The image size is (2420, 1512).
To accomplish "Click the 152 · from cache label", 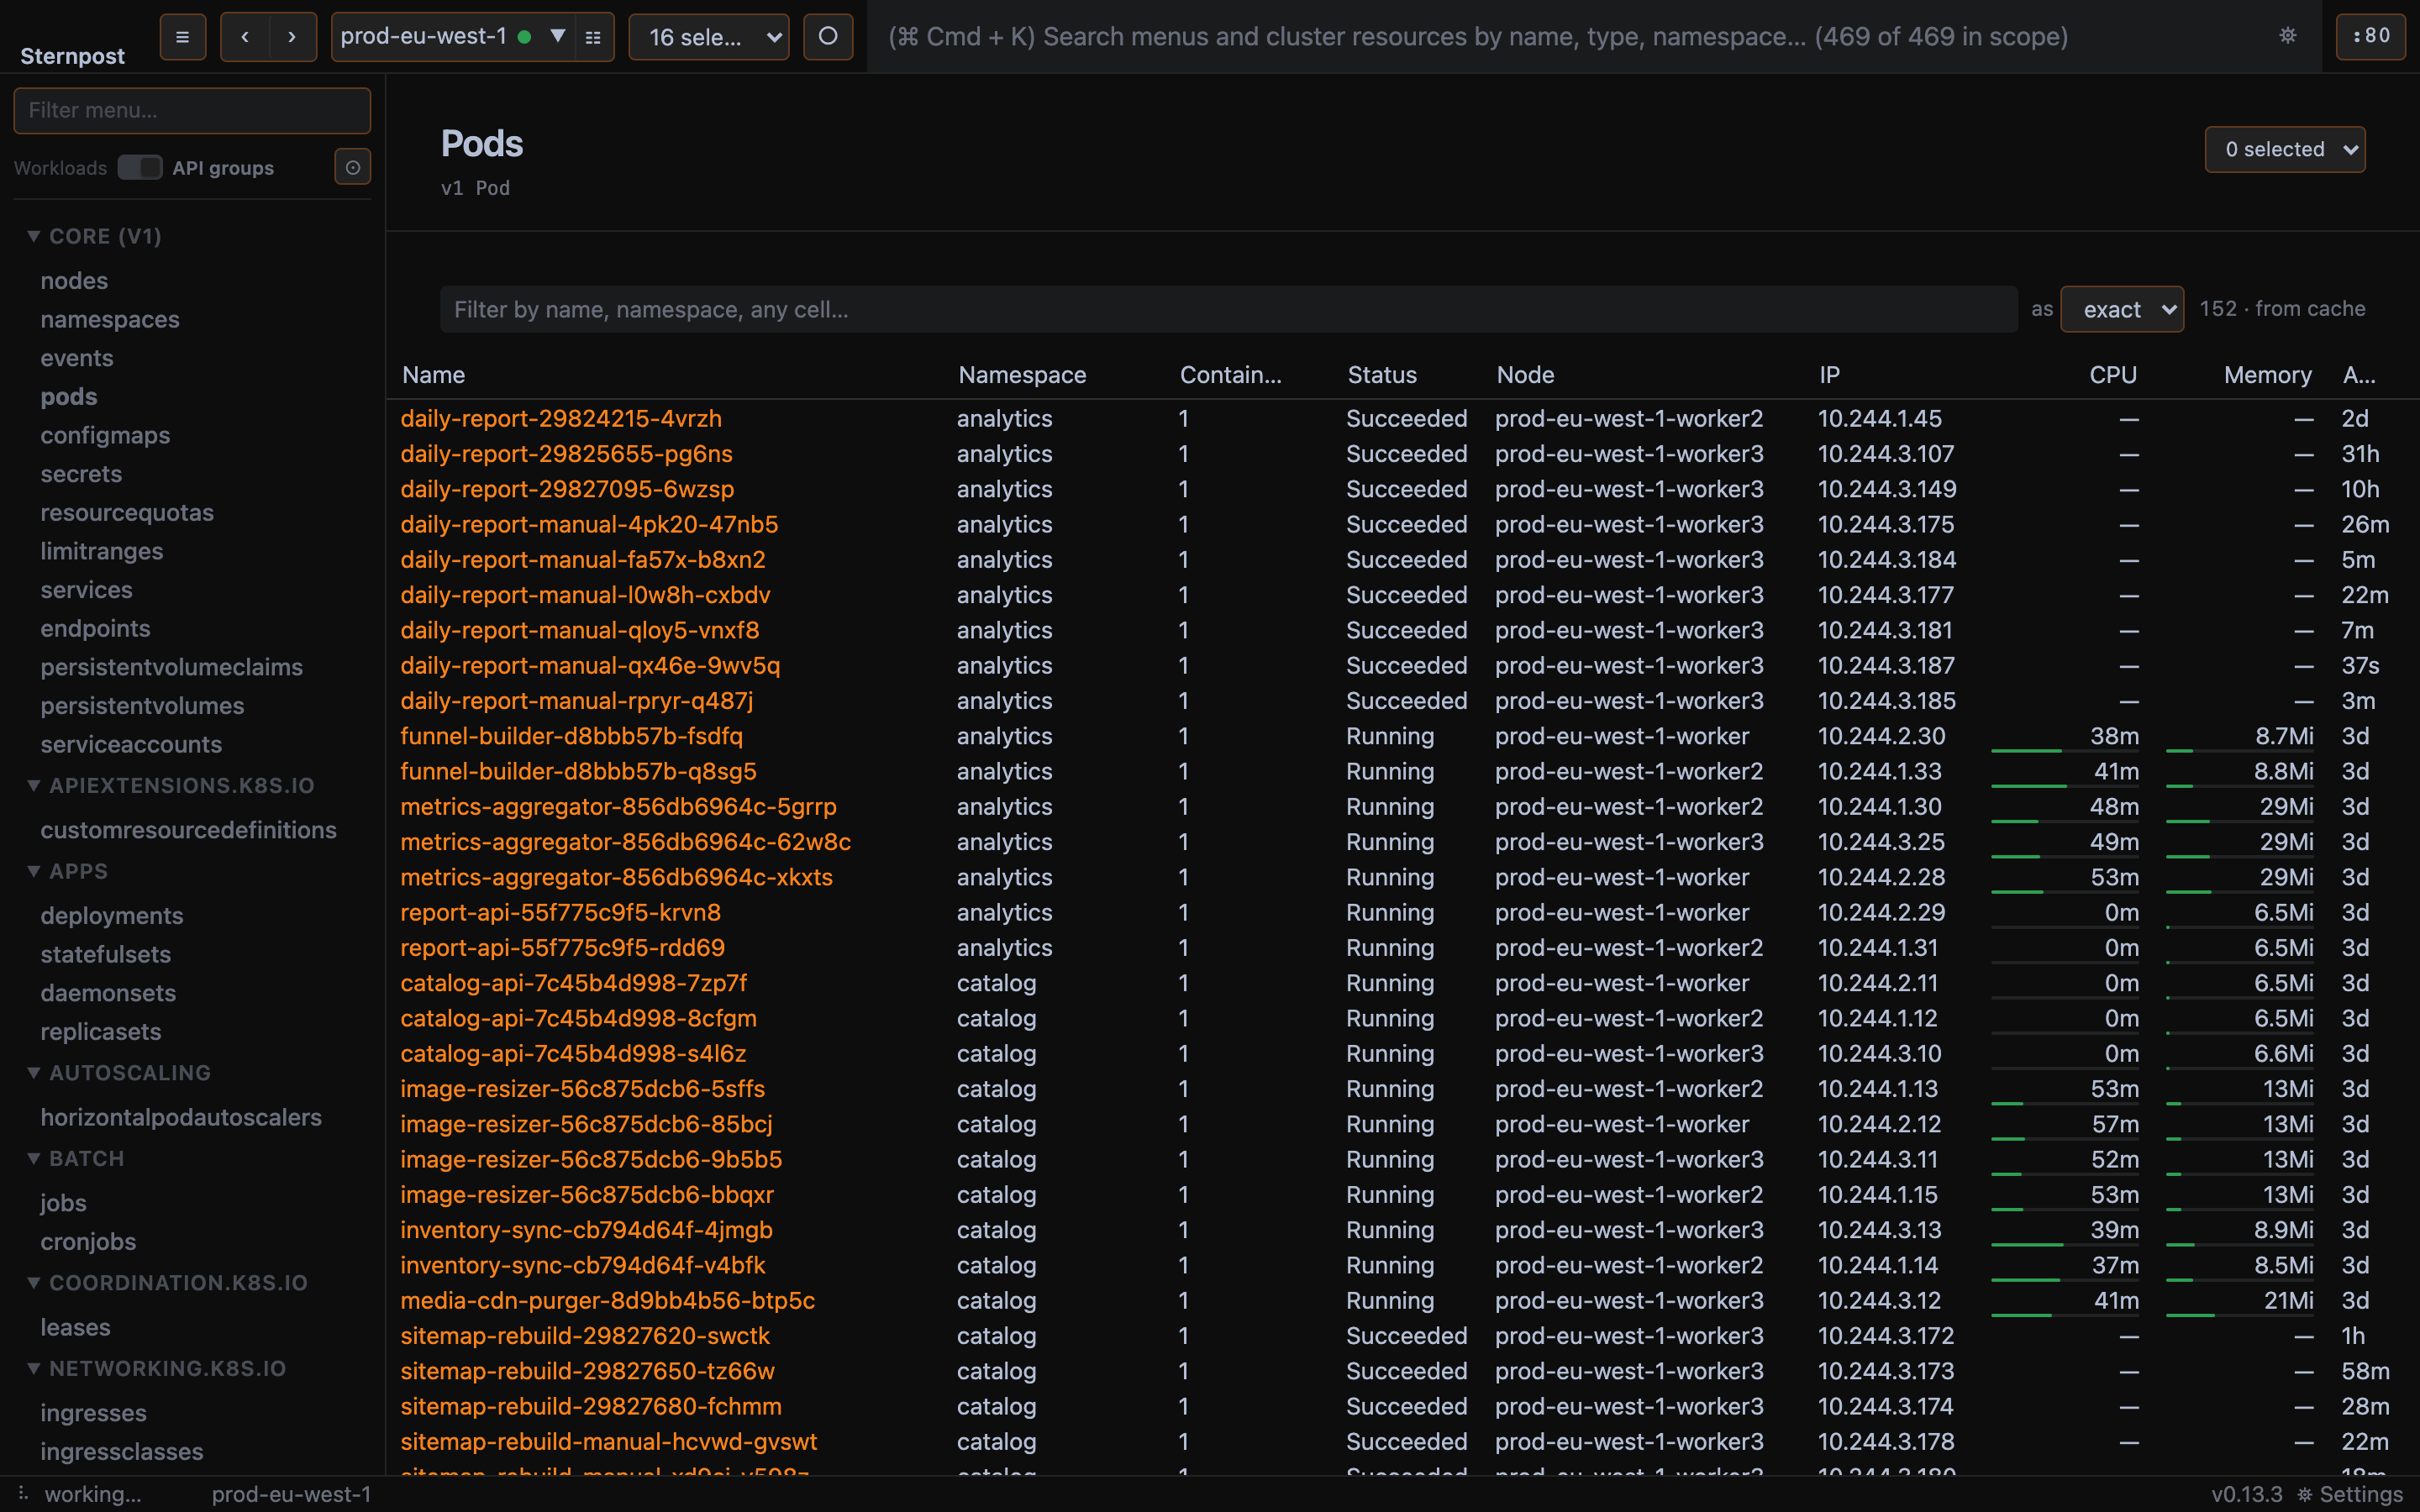I will click(x=2282, y=308).
